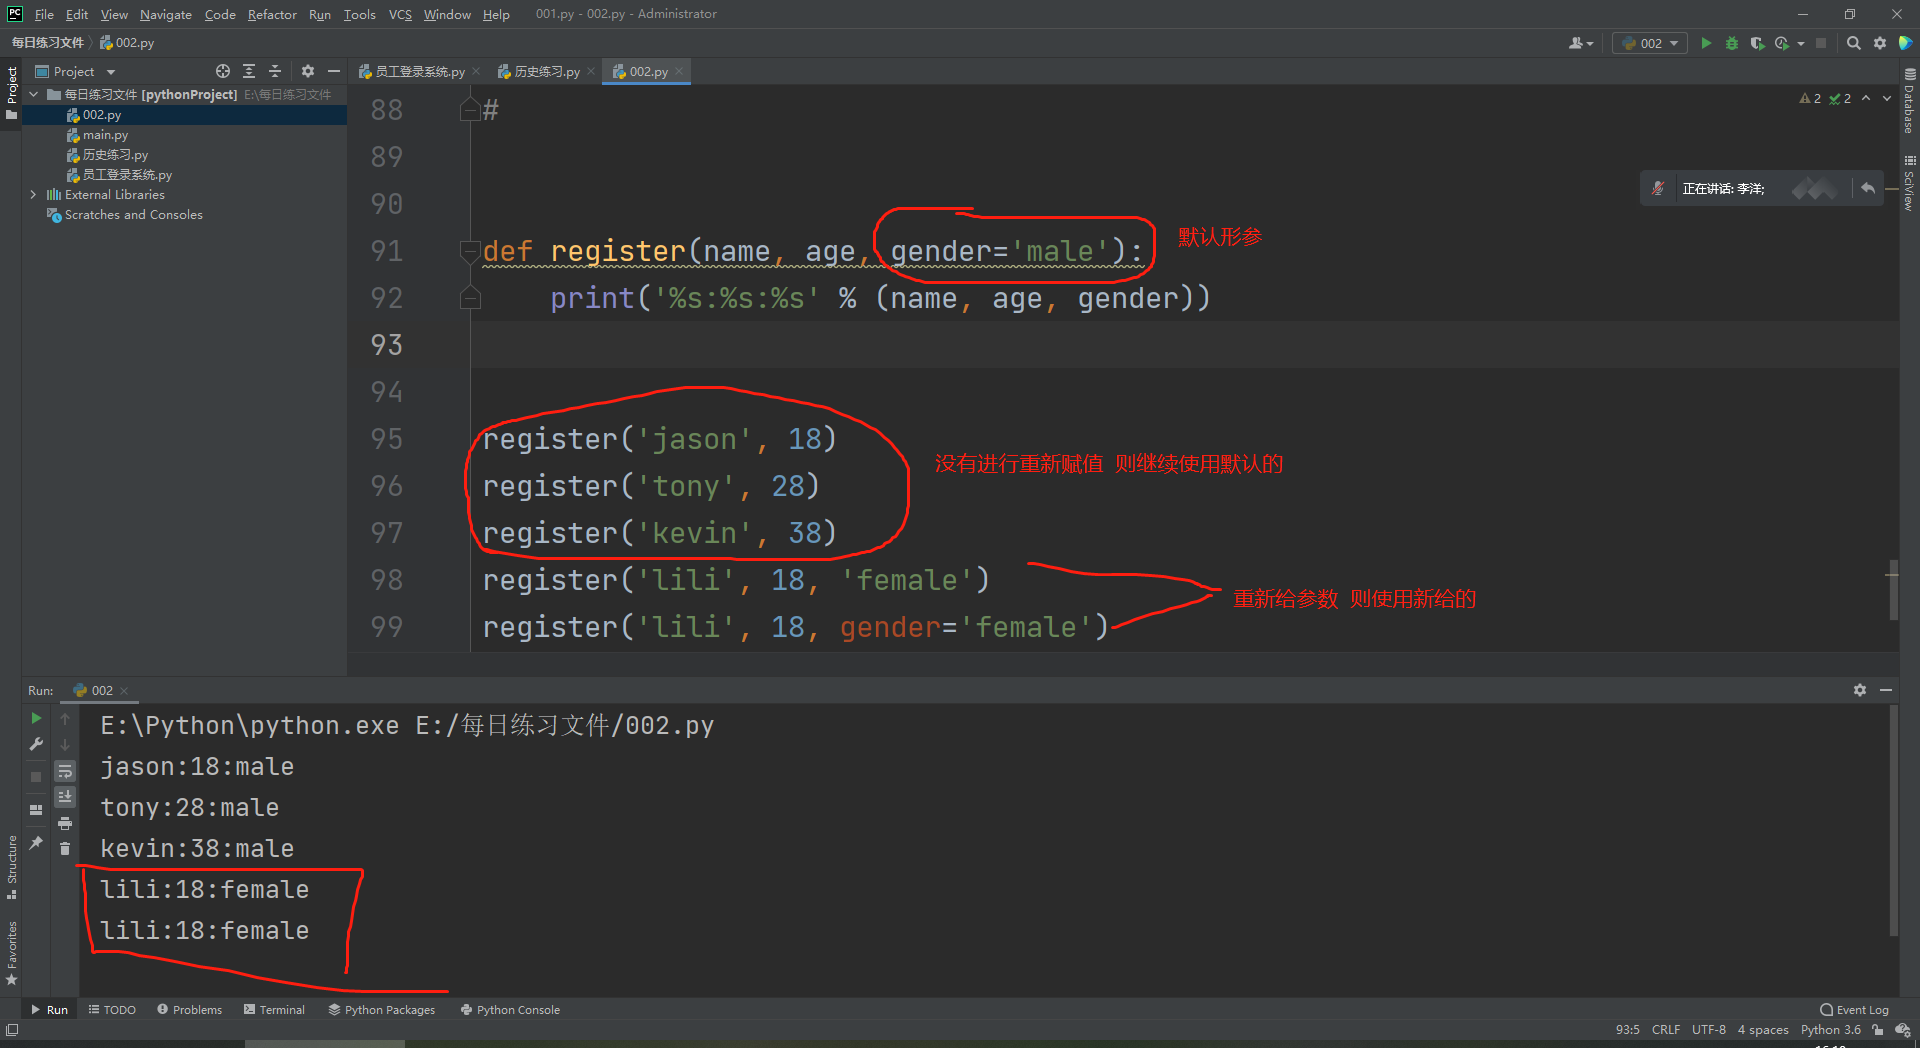Collapse the register function fold marker on line 91
This screenshot has height=1048, width=1920.
(470, 251)
